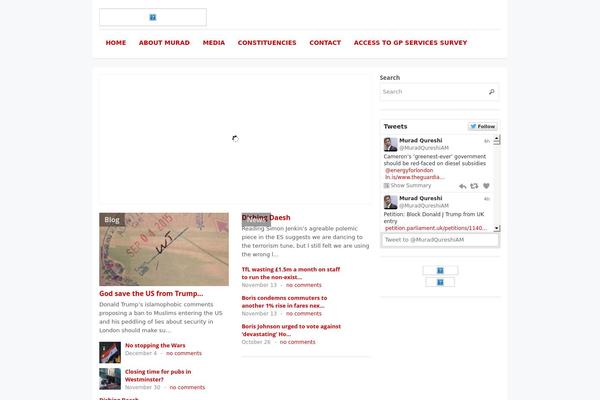Open 'no comments' under TfL wasting article
Image resolution: width=600 pixels, height=400 pixels.
point(304,285)
